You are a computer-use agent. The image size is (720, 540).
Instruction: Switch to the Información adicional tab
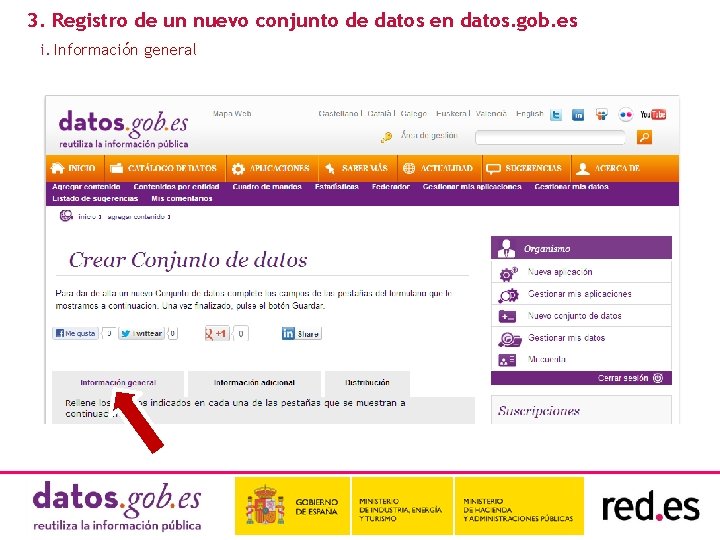point(254,383)
